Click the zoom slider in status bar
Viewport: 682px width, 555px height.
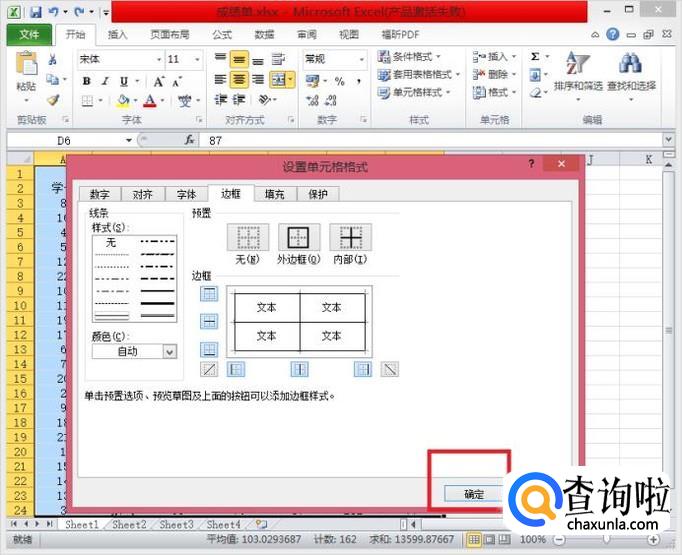pos(606,540)
